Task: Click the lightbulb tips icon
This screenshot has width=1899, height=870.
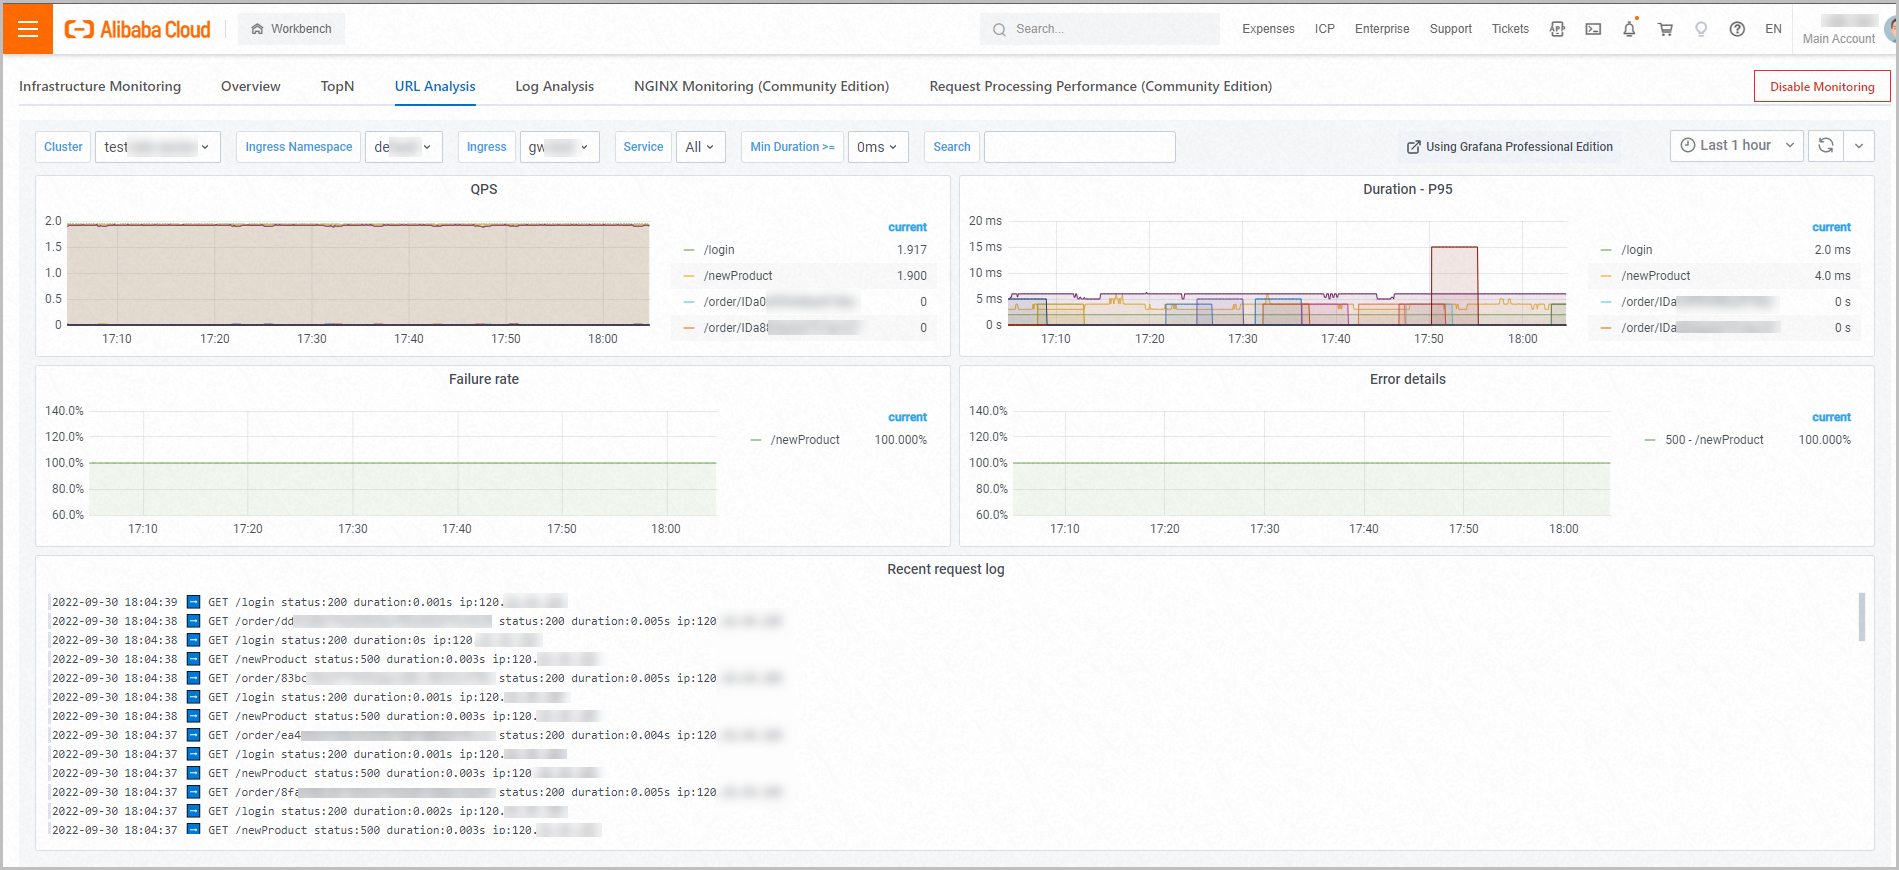Action: pos(1701,29)
